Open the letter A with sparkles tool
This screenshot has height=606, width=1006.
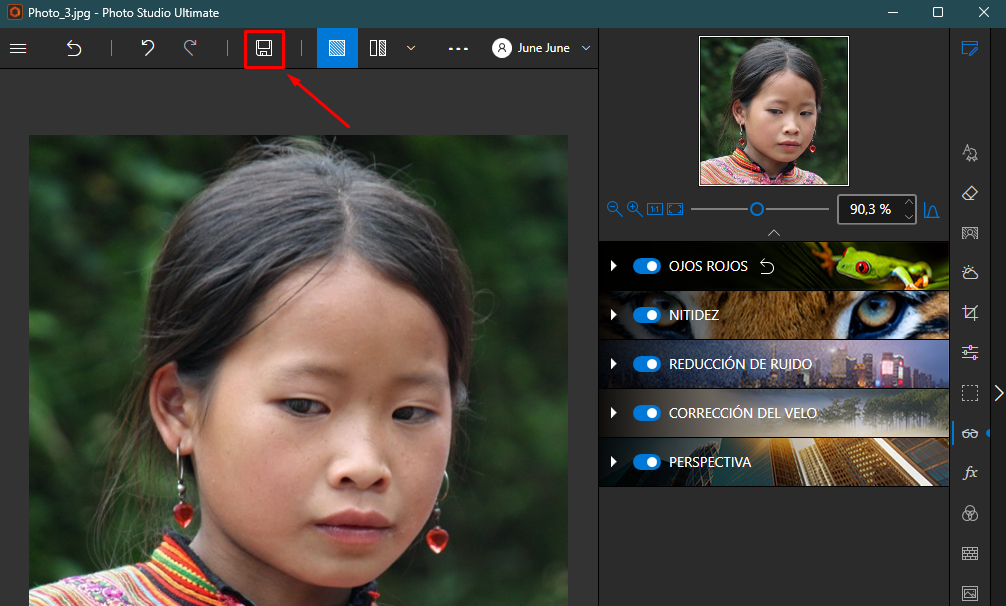tap(970, 153)
